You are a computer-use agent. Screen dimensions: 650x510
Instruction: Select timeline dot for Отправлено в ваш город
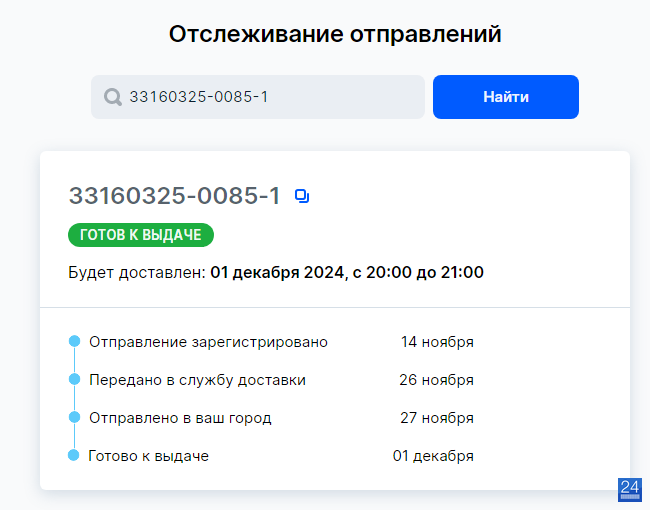point(74,417)
